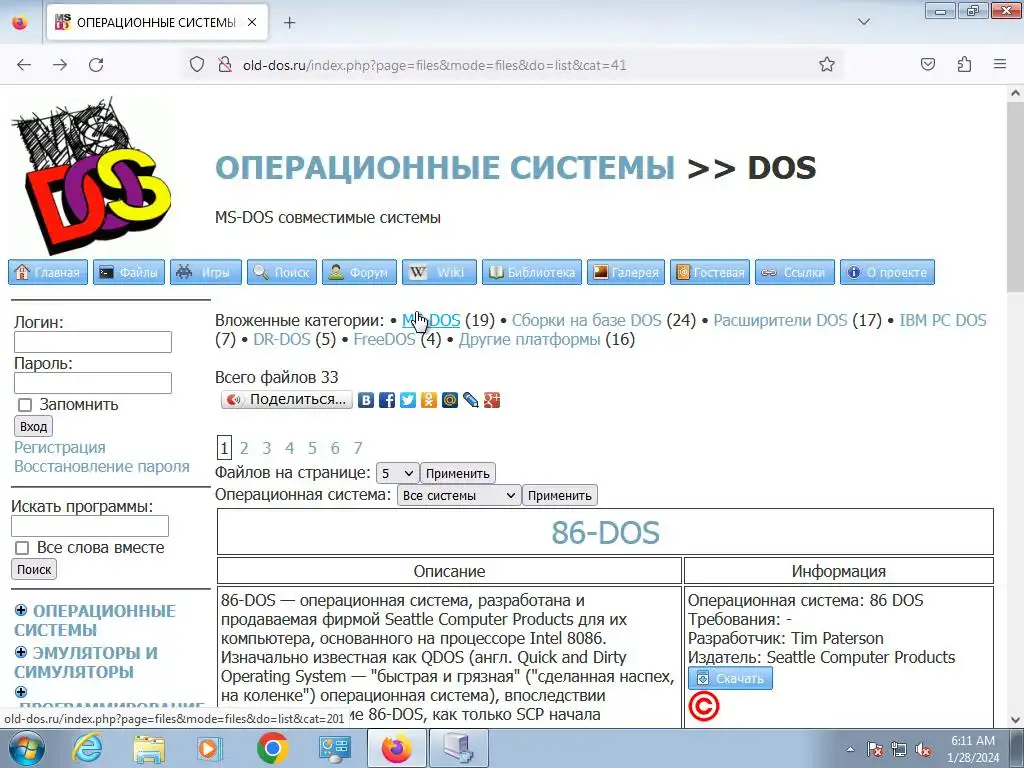Viewport: 1024px width, 768px height.
Task: Click the red copyright icon
Action: point(703,707)
